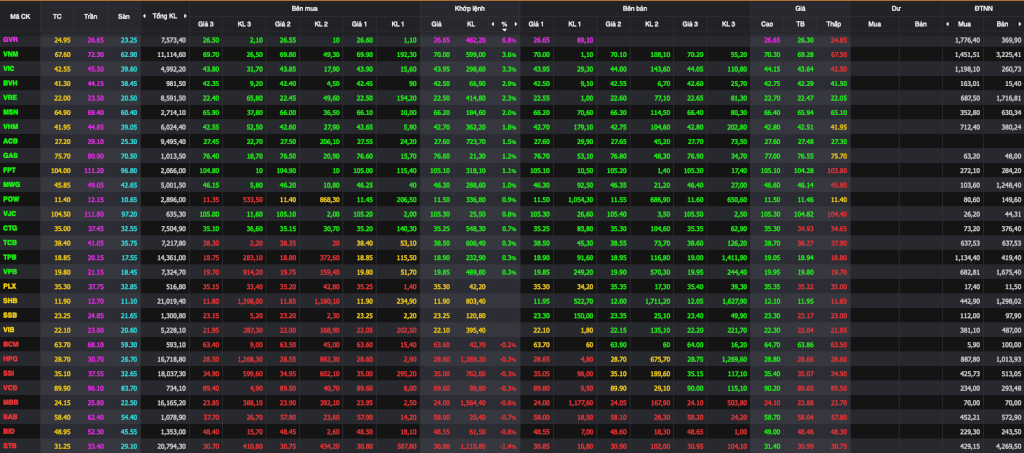This screenshot has width=1024, height=453.
Task: Select SSI ticker symbol
Action: pos(9,372)
